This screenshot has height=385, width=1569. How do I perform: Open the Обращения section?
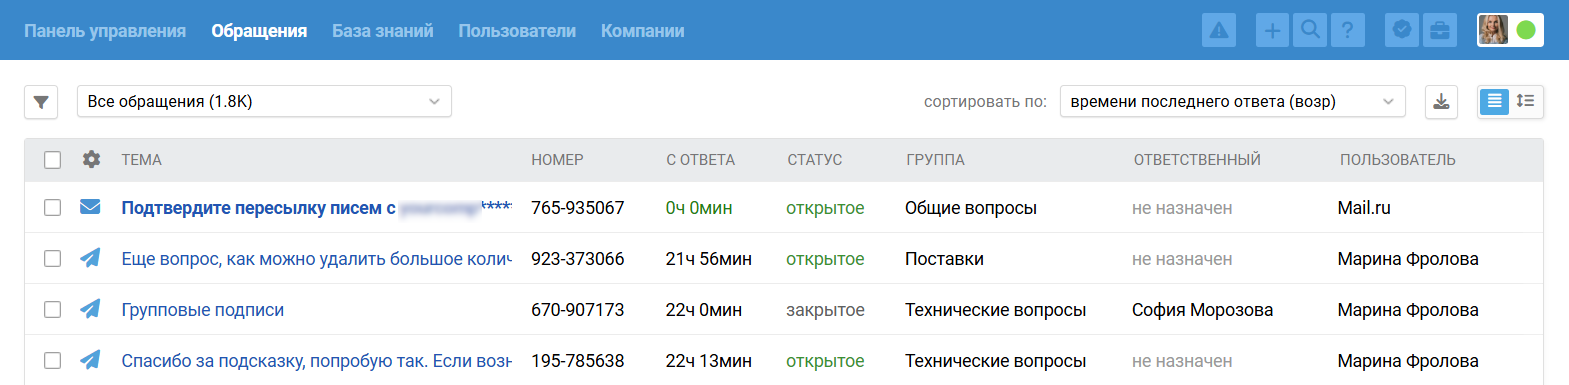pos(259,31)
